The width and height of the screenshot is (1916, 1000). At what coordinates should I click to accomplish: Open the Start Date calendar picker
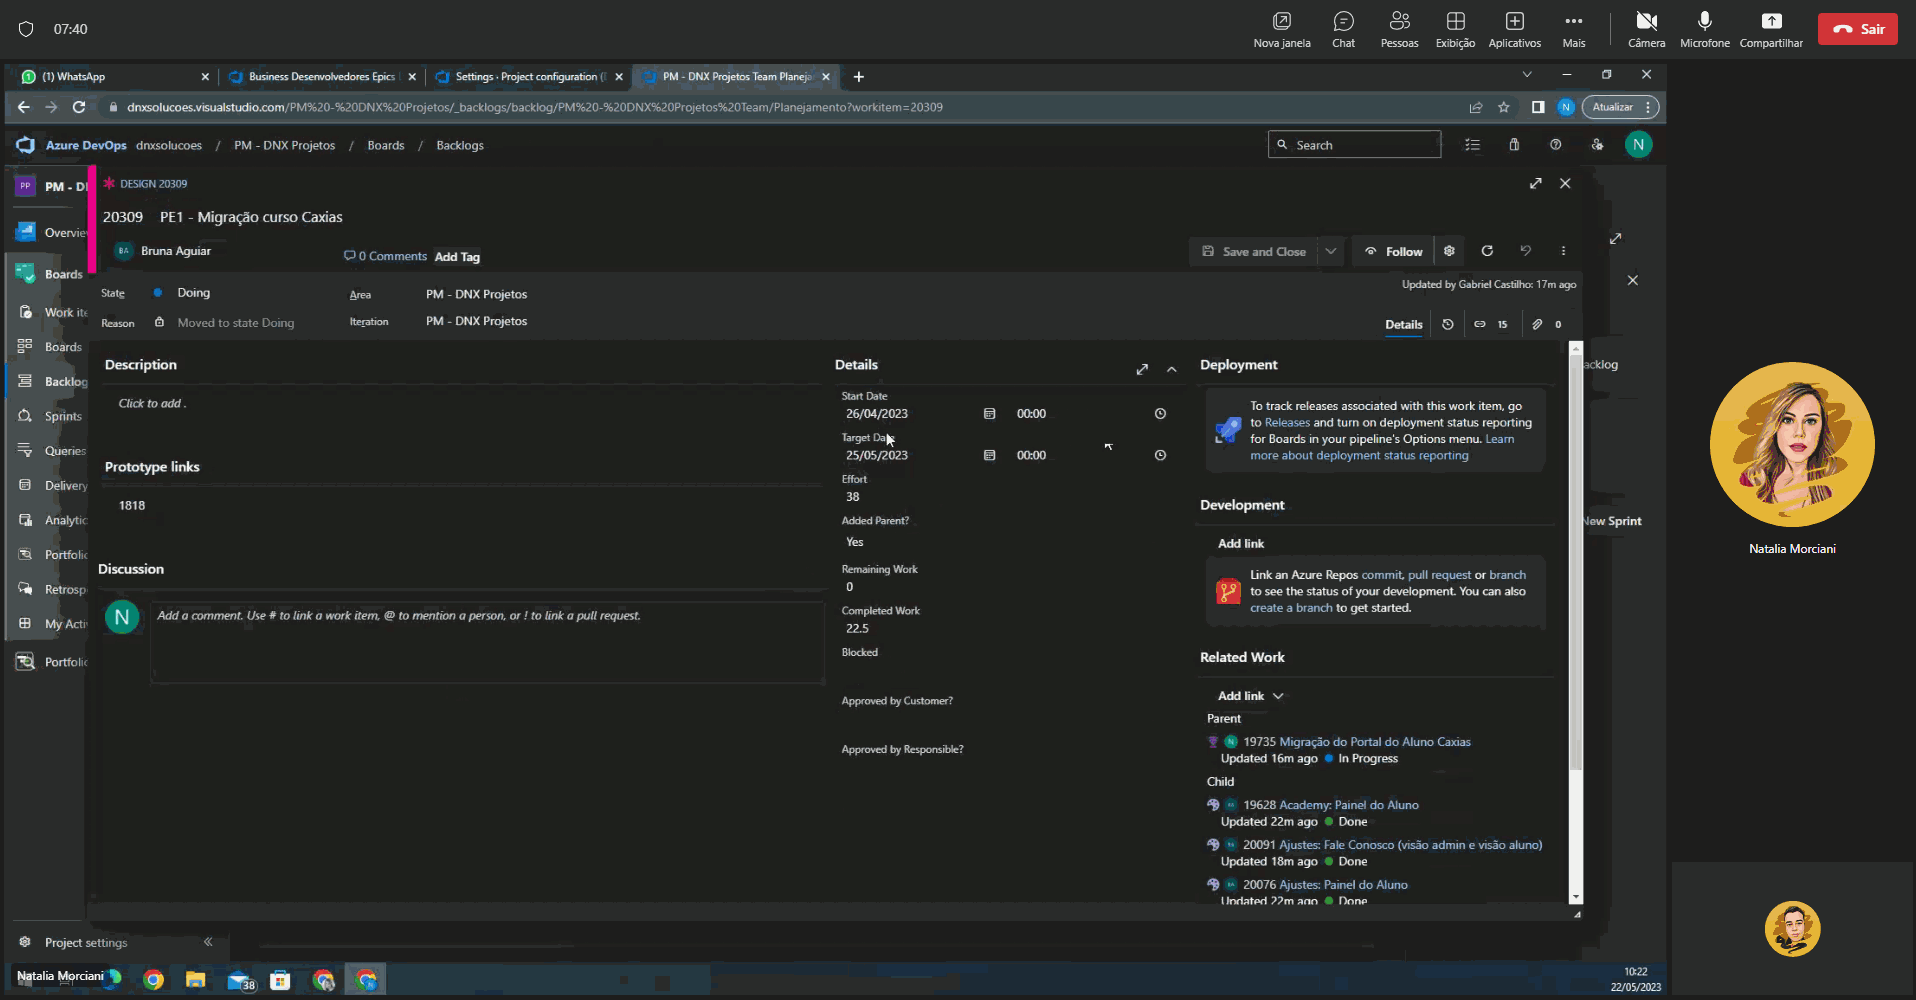989,414
